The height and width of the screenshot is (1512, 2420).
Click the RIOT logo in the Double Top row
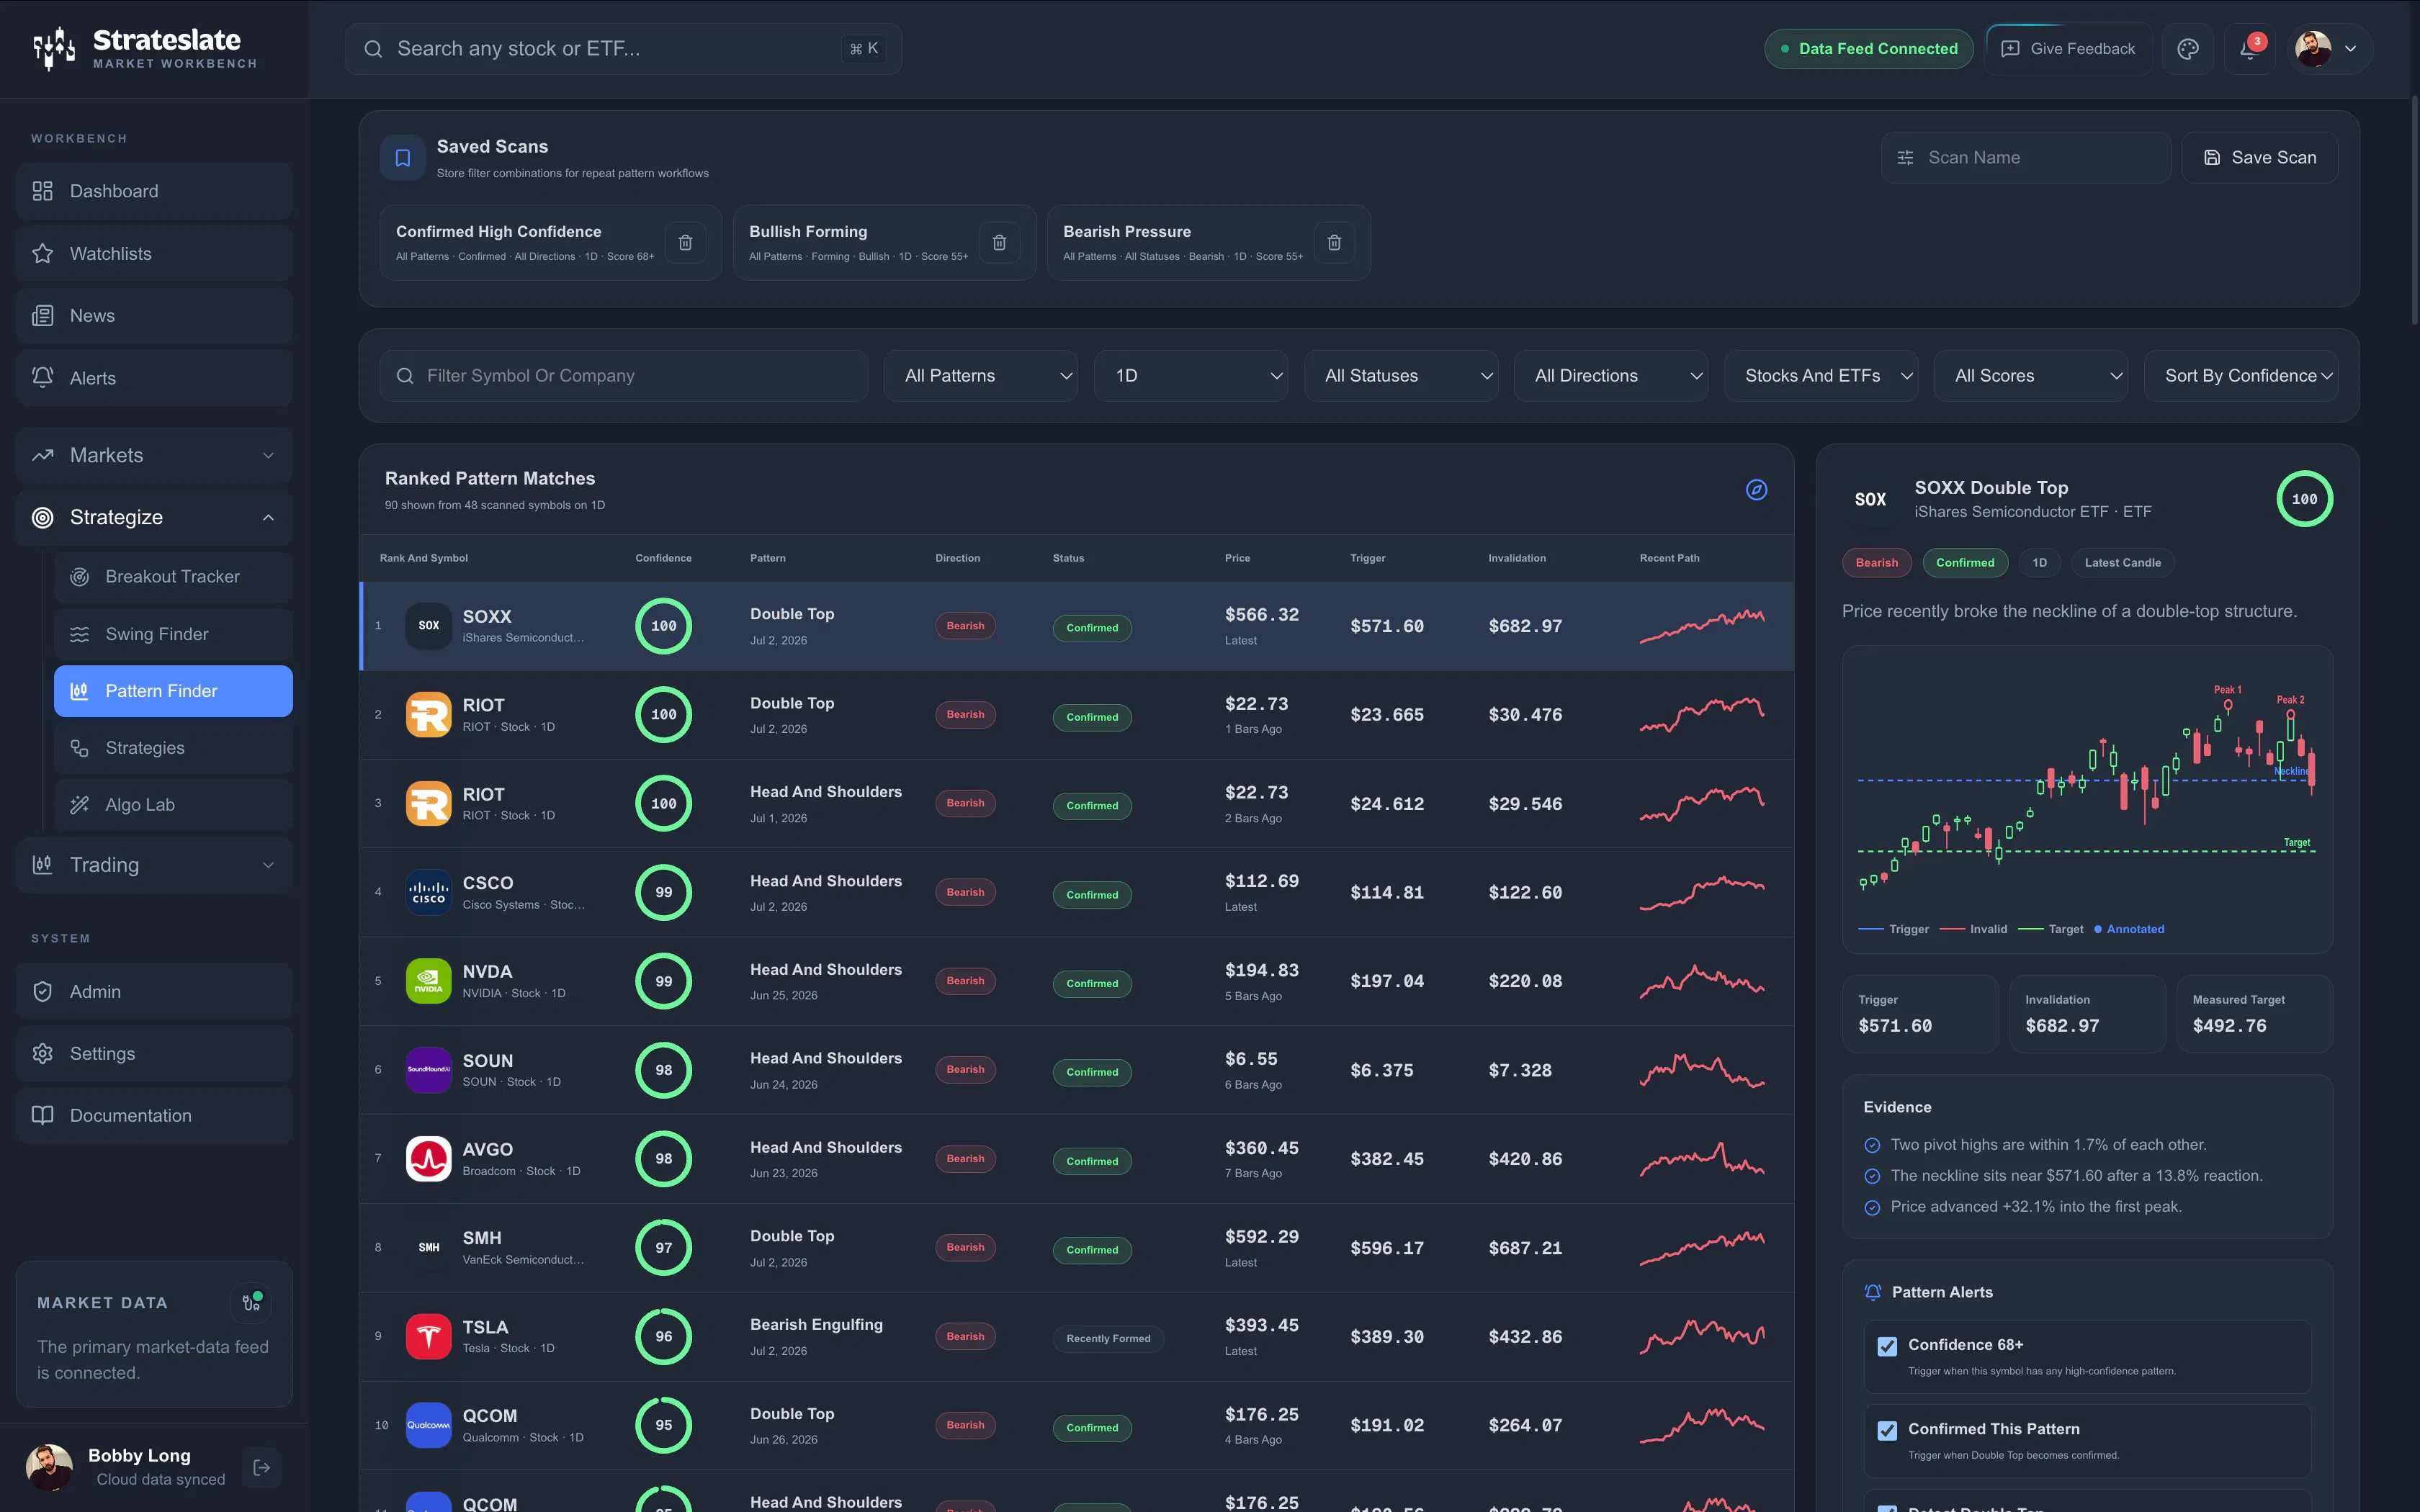(x=428, y=715)
